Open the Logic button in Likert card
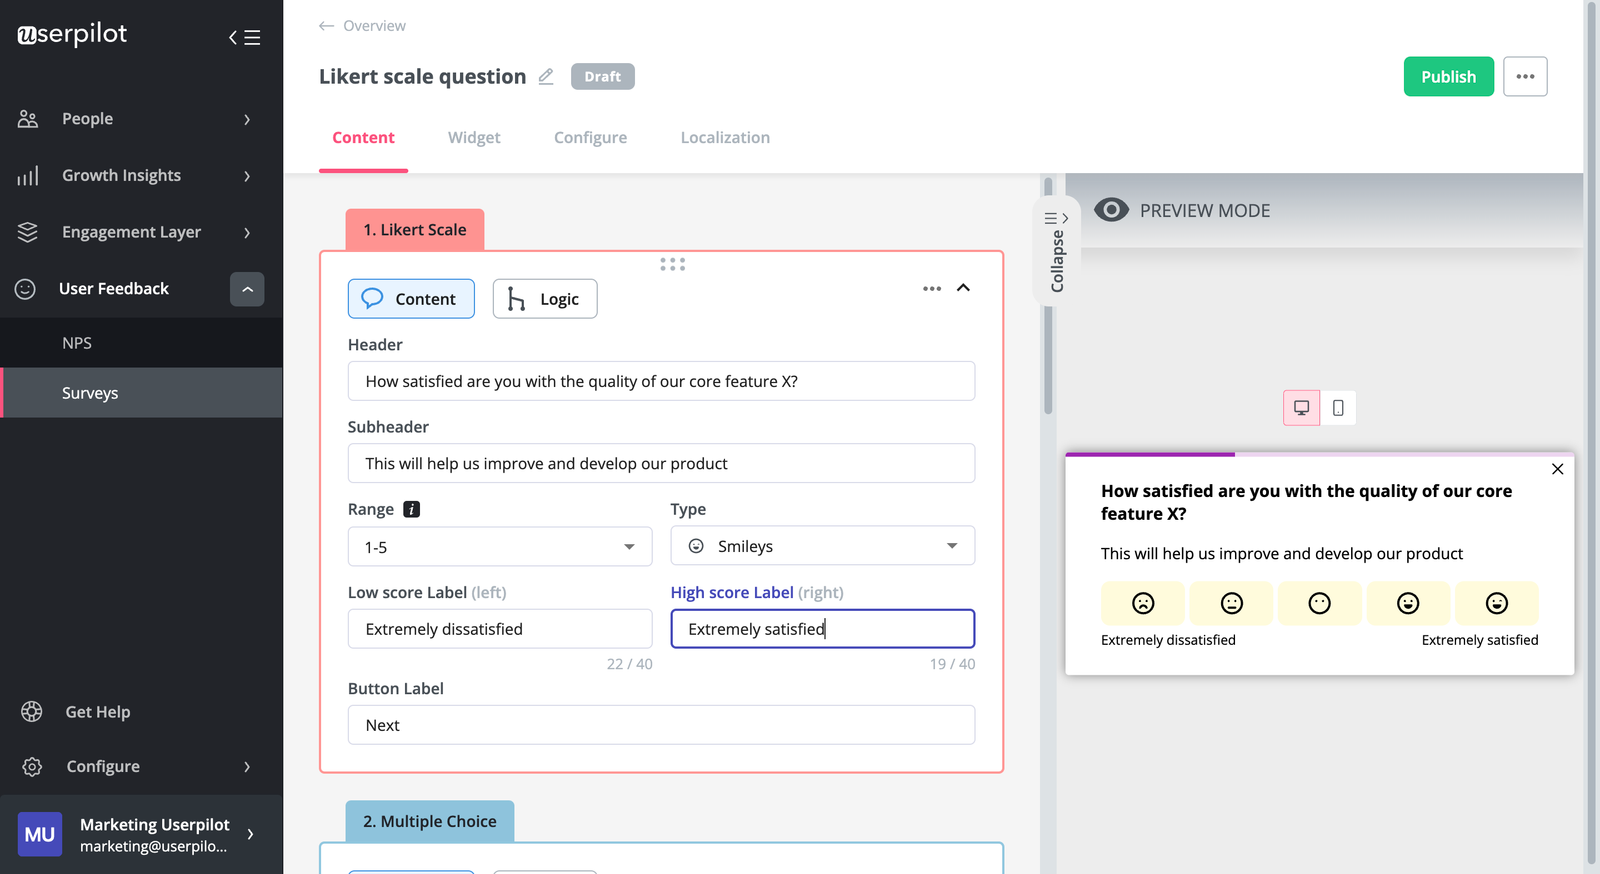The height and width of the screenshot is (874, 1600). (x=545, y=299)
